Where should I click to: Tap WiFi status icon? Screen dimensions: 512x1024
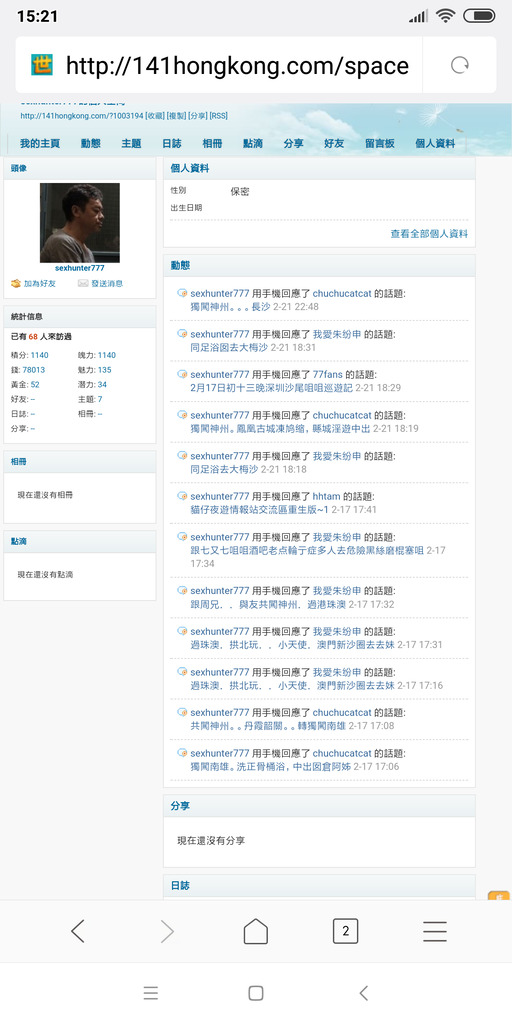[446, 16]
